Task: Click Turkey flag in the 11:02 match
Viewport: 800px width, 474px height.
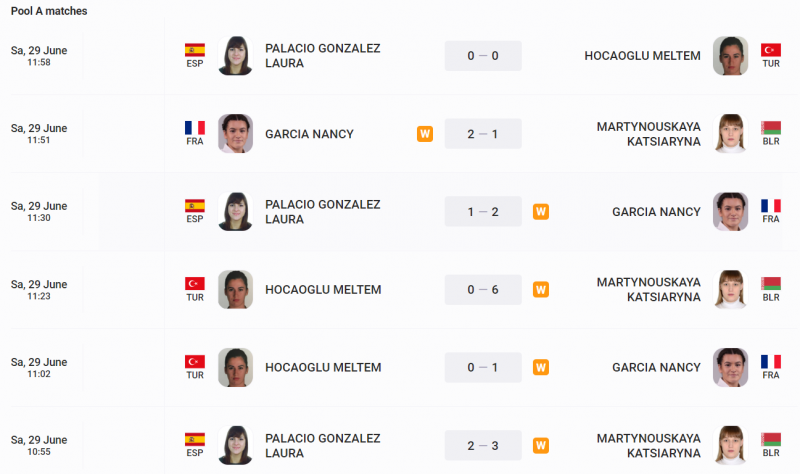Action: pos(195,361)
